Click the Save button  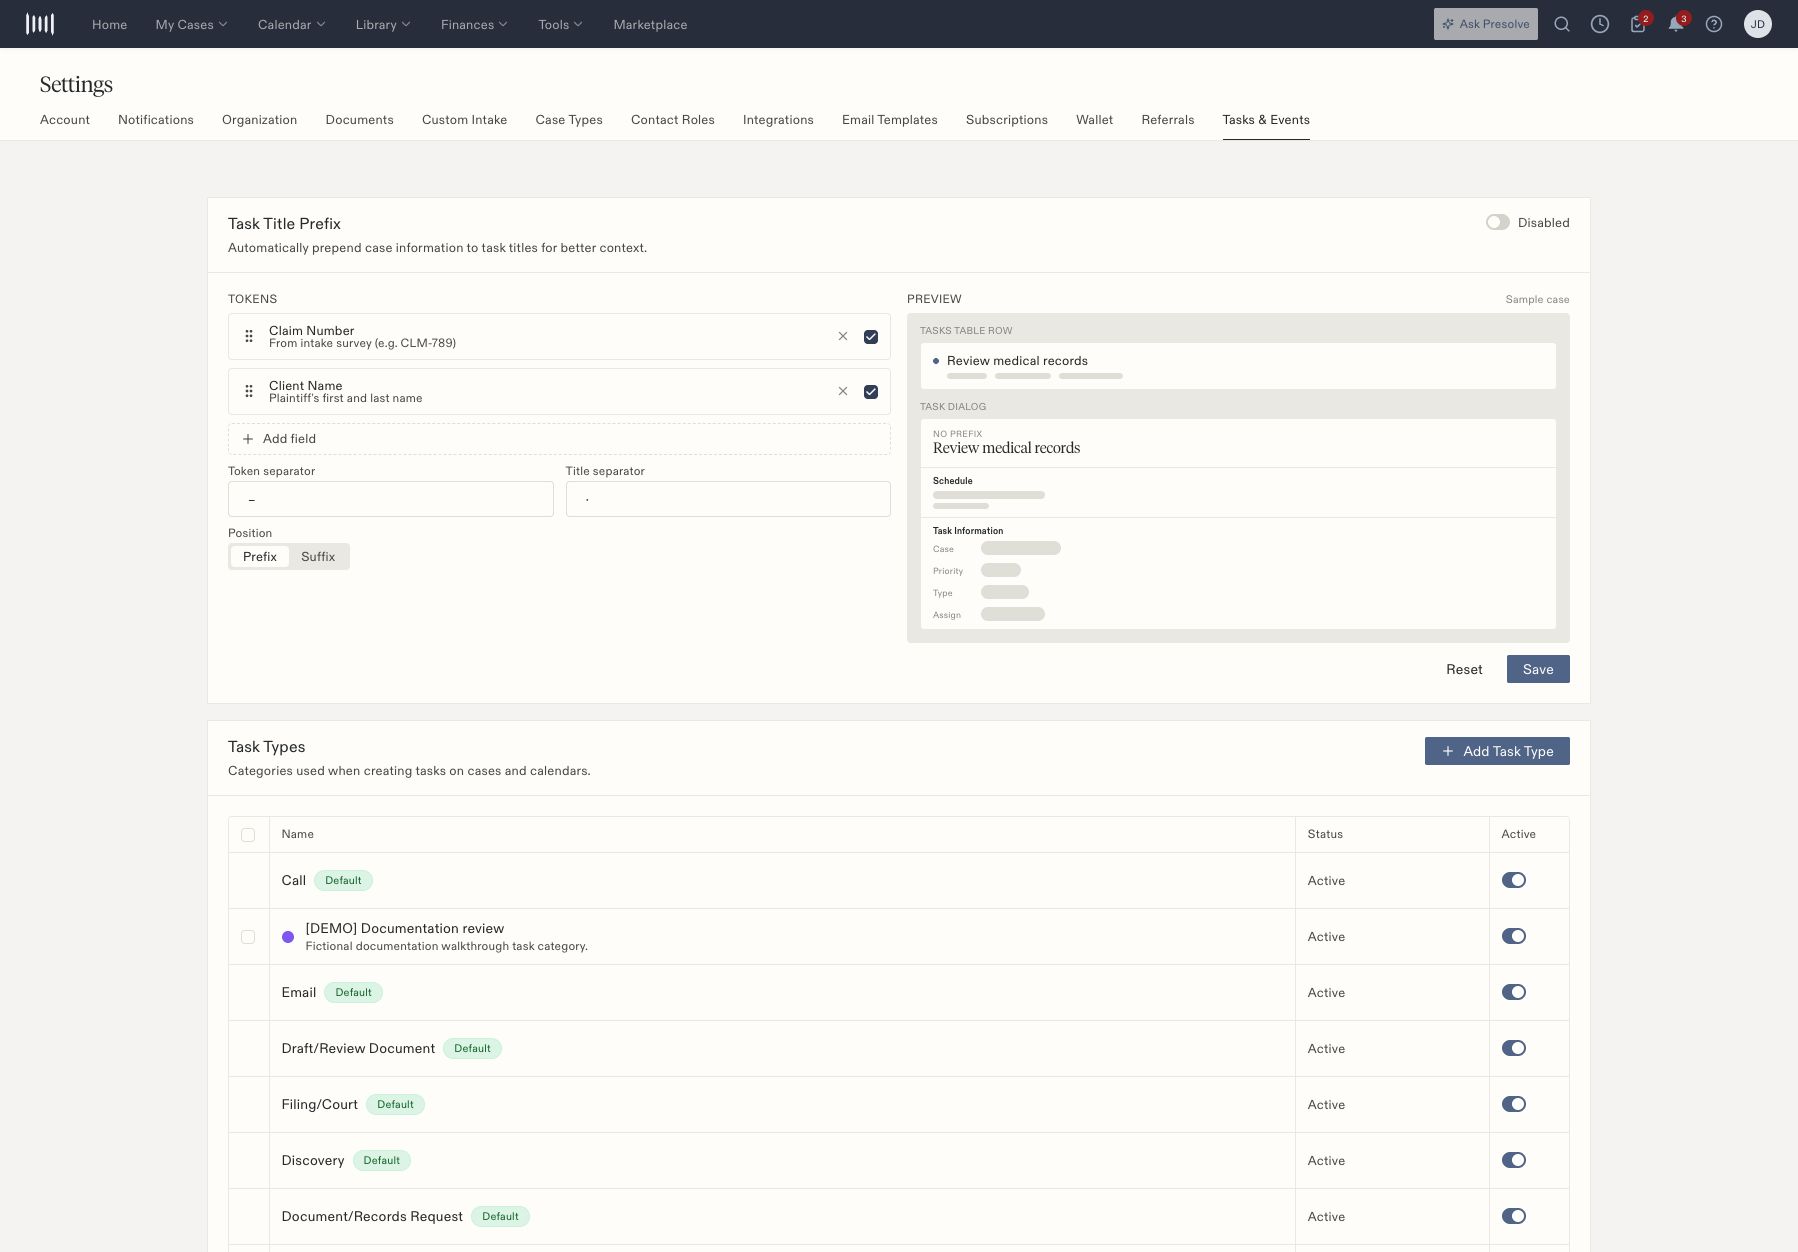1538,669
